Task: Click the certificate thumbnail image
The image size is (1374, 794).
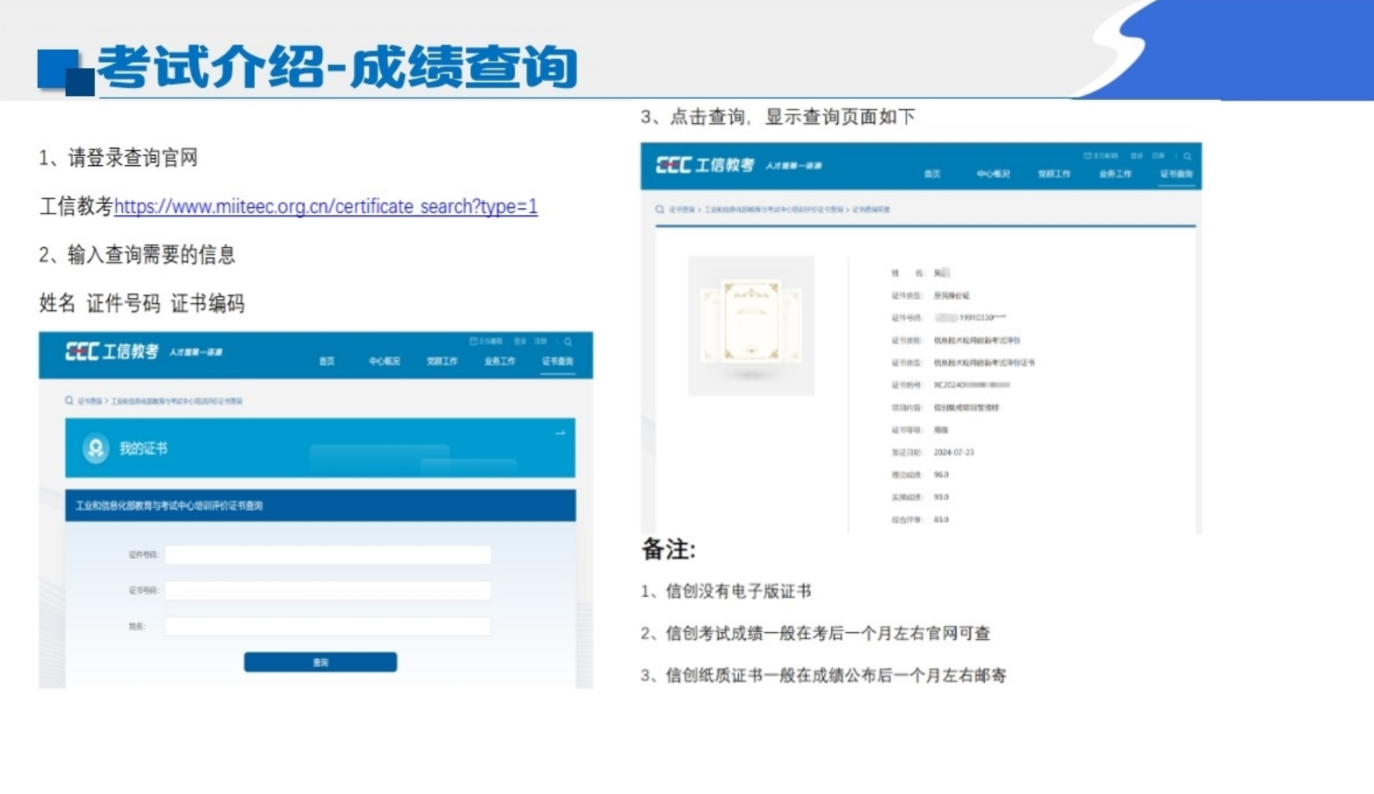Action: [751, 325]
